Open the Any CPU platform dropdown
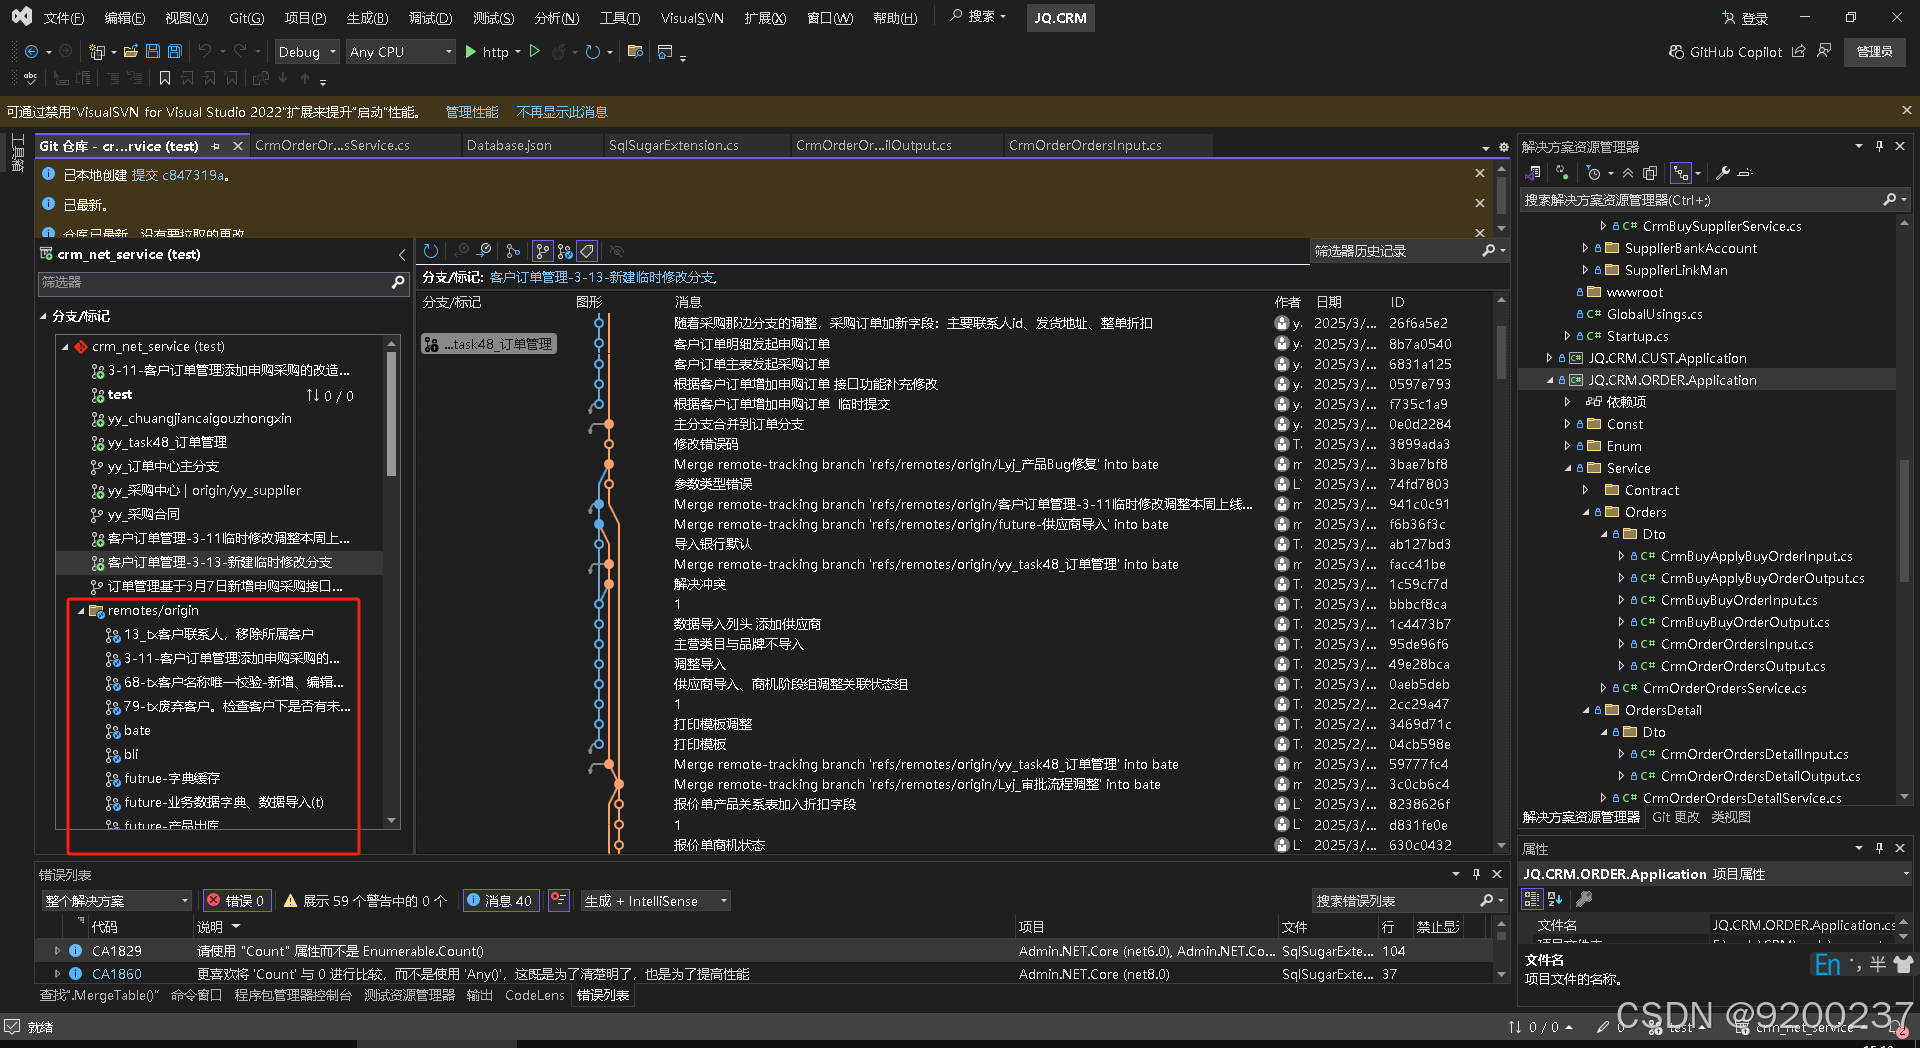 (400, 52)
